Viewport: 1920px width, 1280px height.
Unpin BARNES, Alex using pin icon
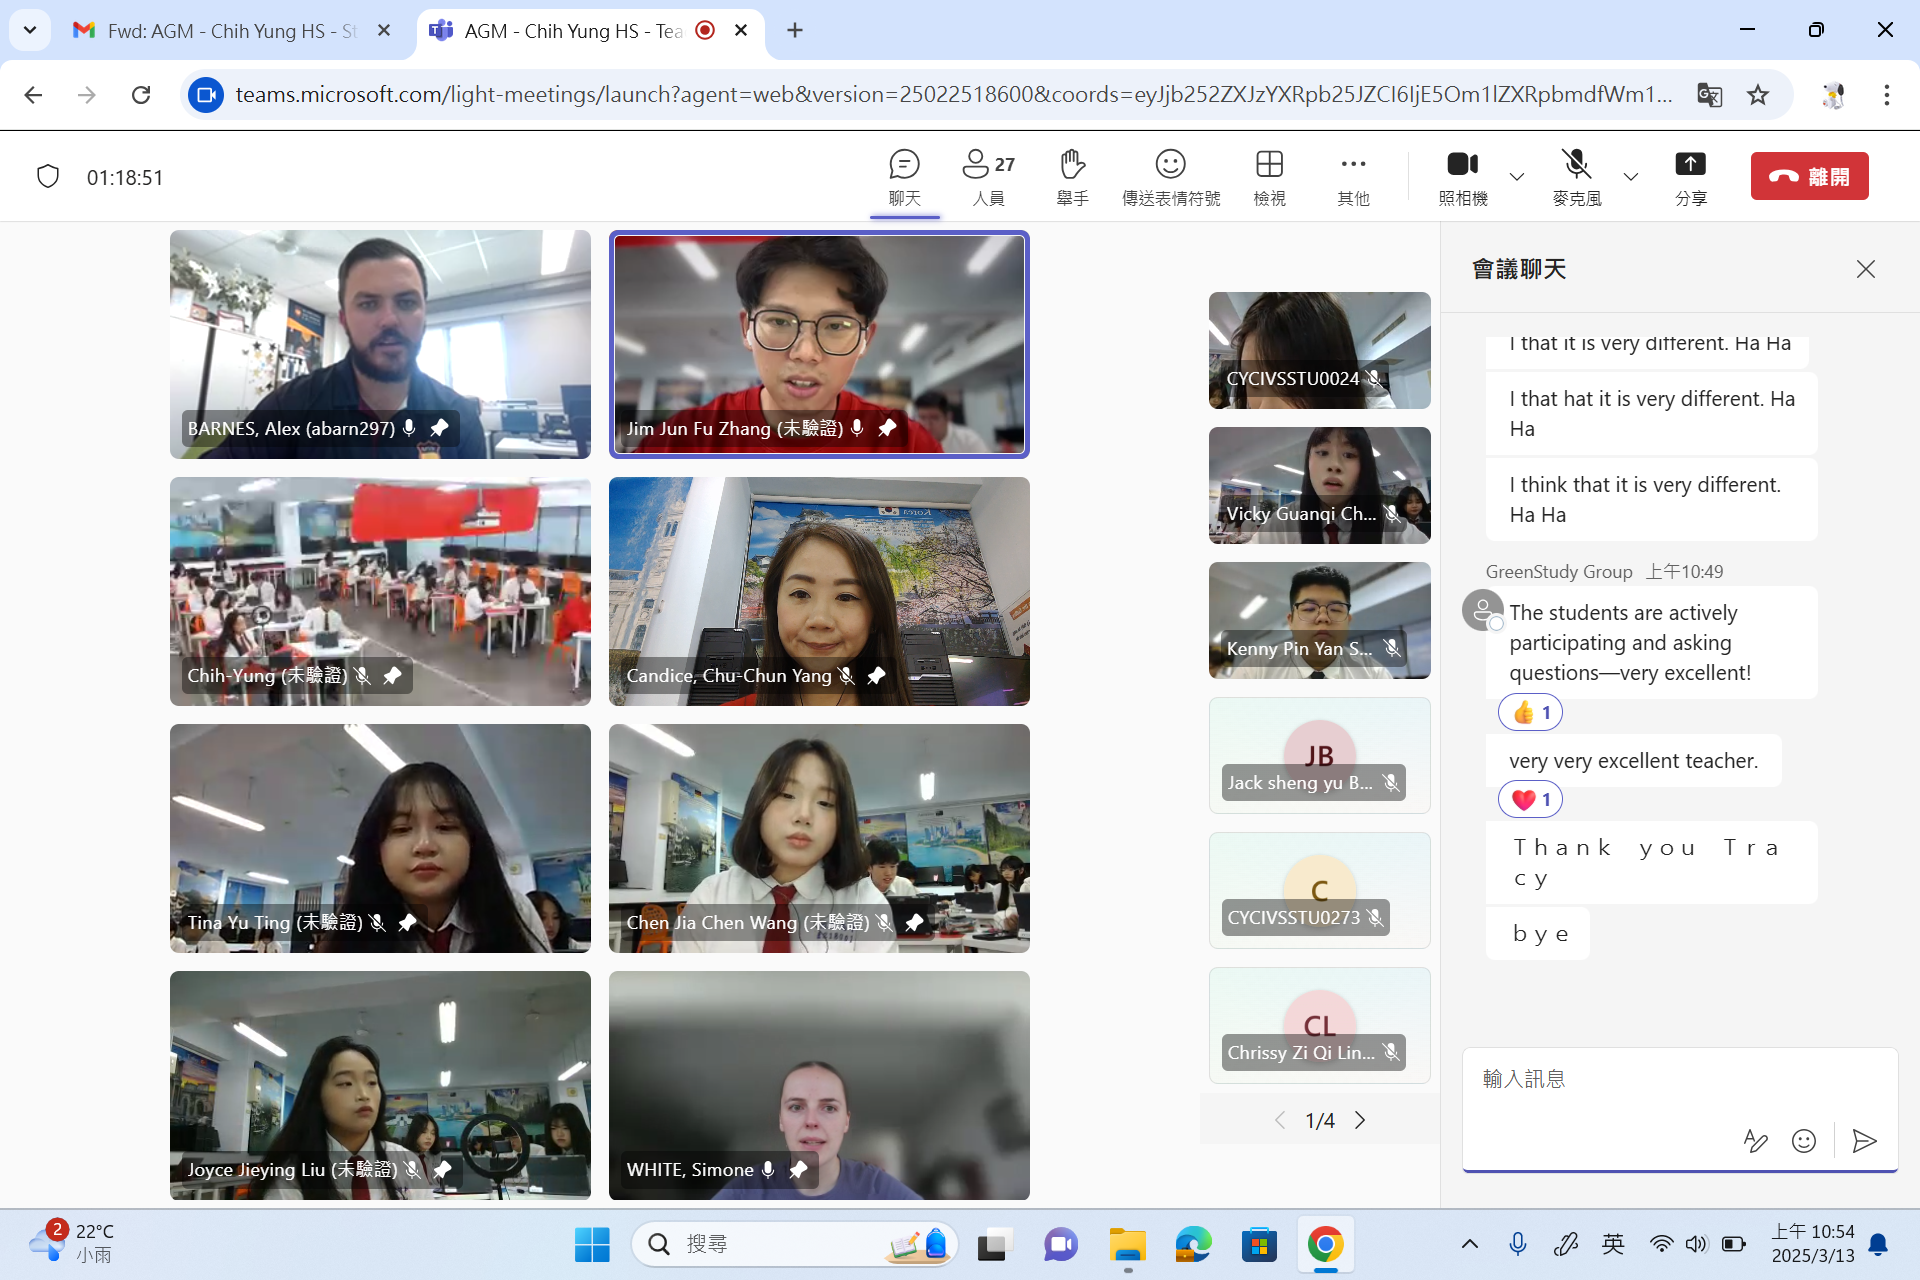tap(439, 428)
